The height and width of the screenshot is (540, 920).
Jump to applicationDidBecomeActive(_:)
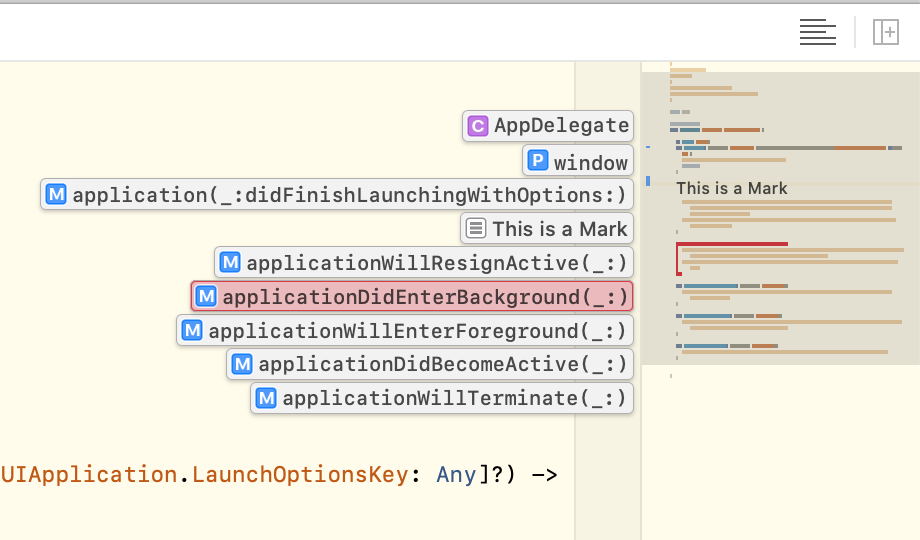click(x=430, y=364)
